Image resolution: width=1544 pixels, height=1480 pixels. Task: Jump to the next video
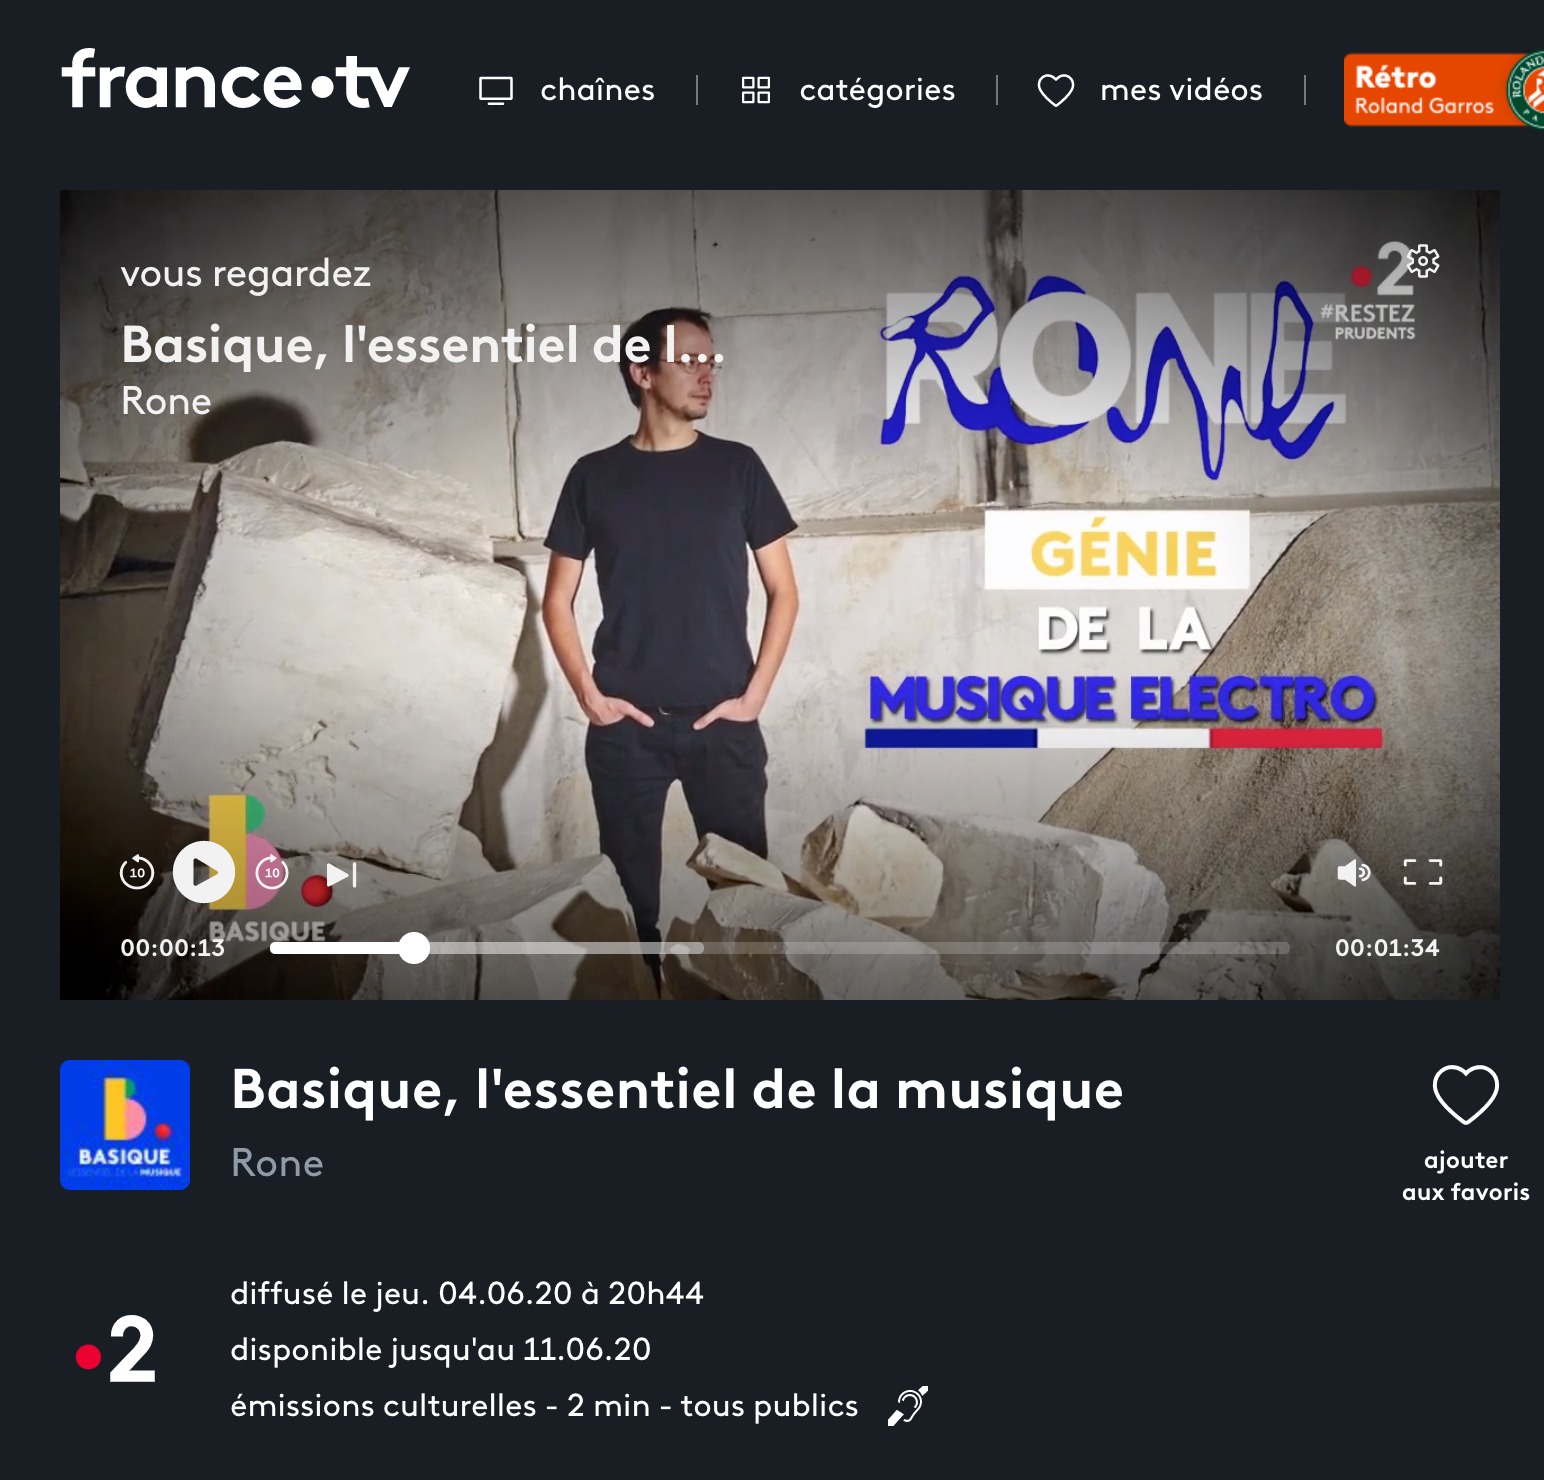[342, 875]
